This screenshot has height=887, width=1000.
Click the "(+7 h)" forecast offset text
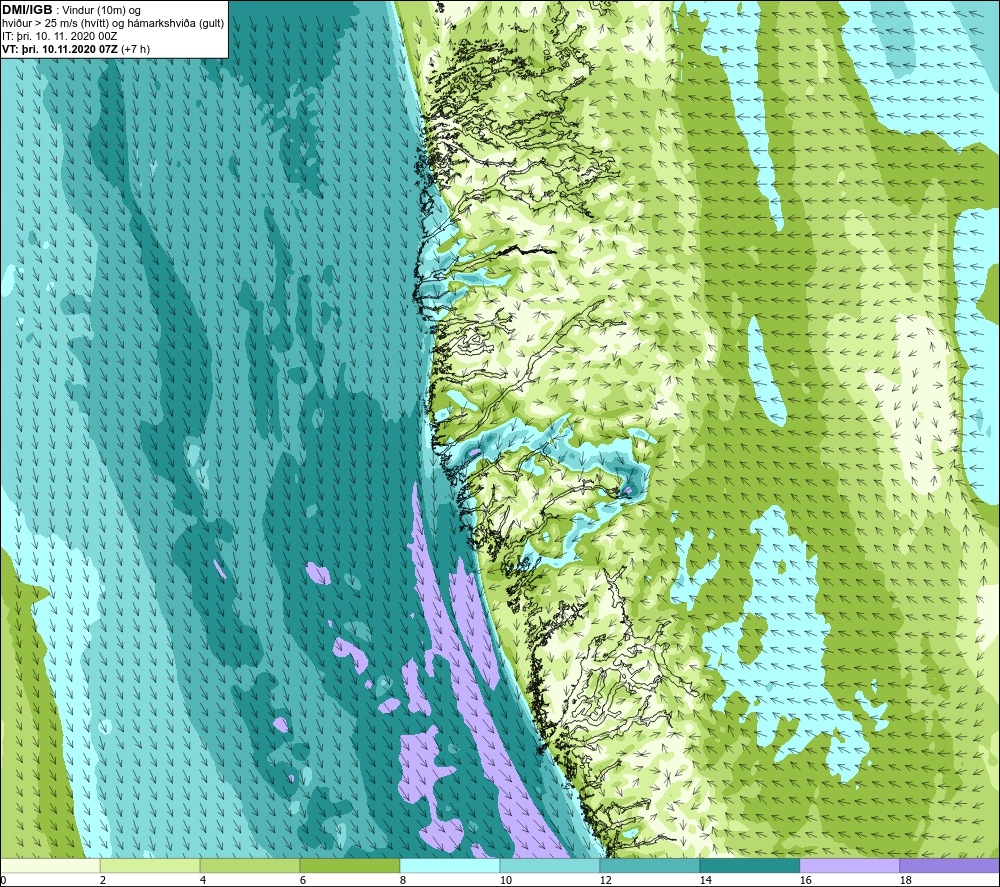tap(135, 49)
